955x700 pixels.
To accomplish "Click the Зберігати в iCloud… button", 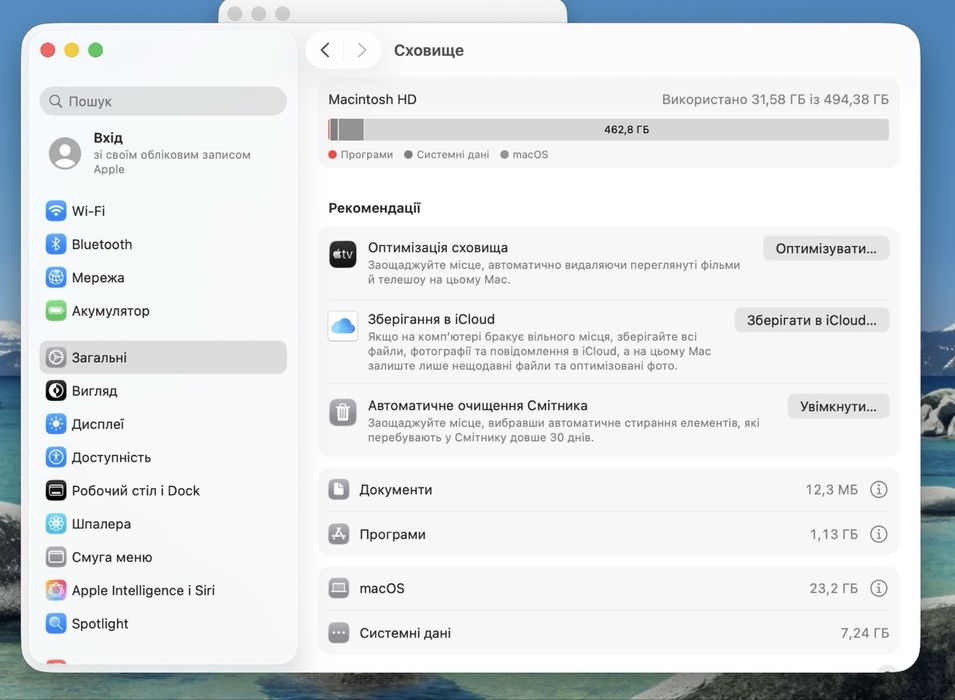I will pyautogui.click(x=811, y=320).
